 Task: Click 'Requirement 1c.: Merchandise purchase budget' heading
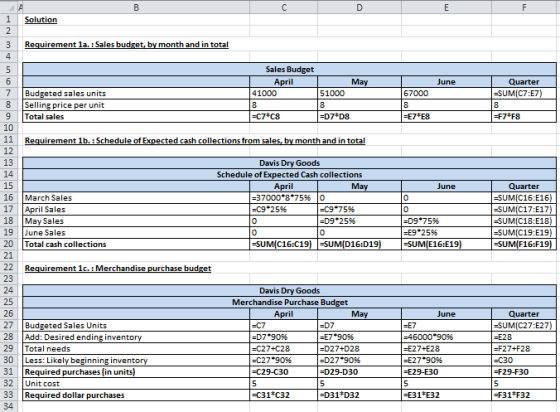tap(118, 268)
